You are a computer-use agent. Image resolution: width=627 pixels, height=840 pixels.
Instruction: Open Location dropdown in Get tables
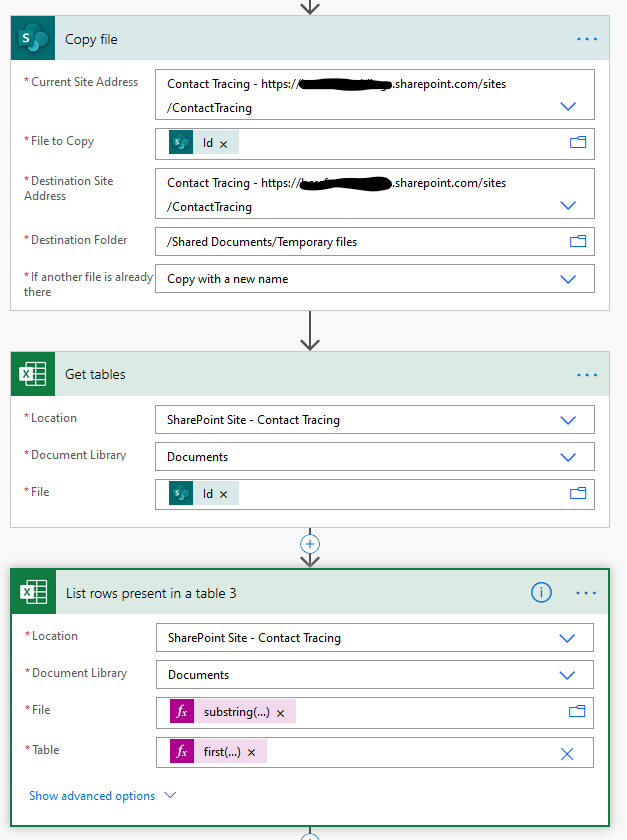pos(568,420)
